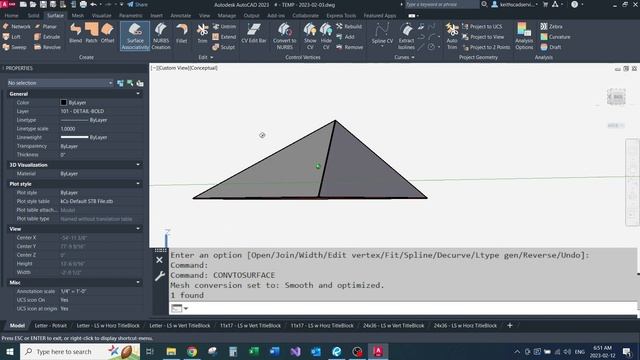Start the Revolve surface tool
Image resolution: width=640 pixels, height=360 pixels.
pos(47,47)
